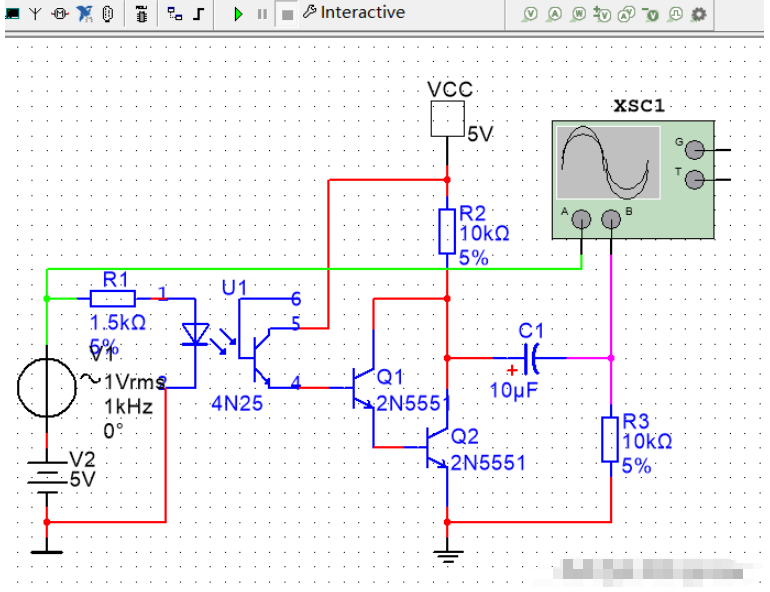770x592 pixels.
Task: Select resistor R2 on the schematic
Action: tap(447, 231)
